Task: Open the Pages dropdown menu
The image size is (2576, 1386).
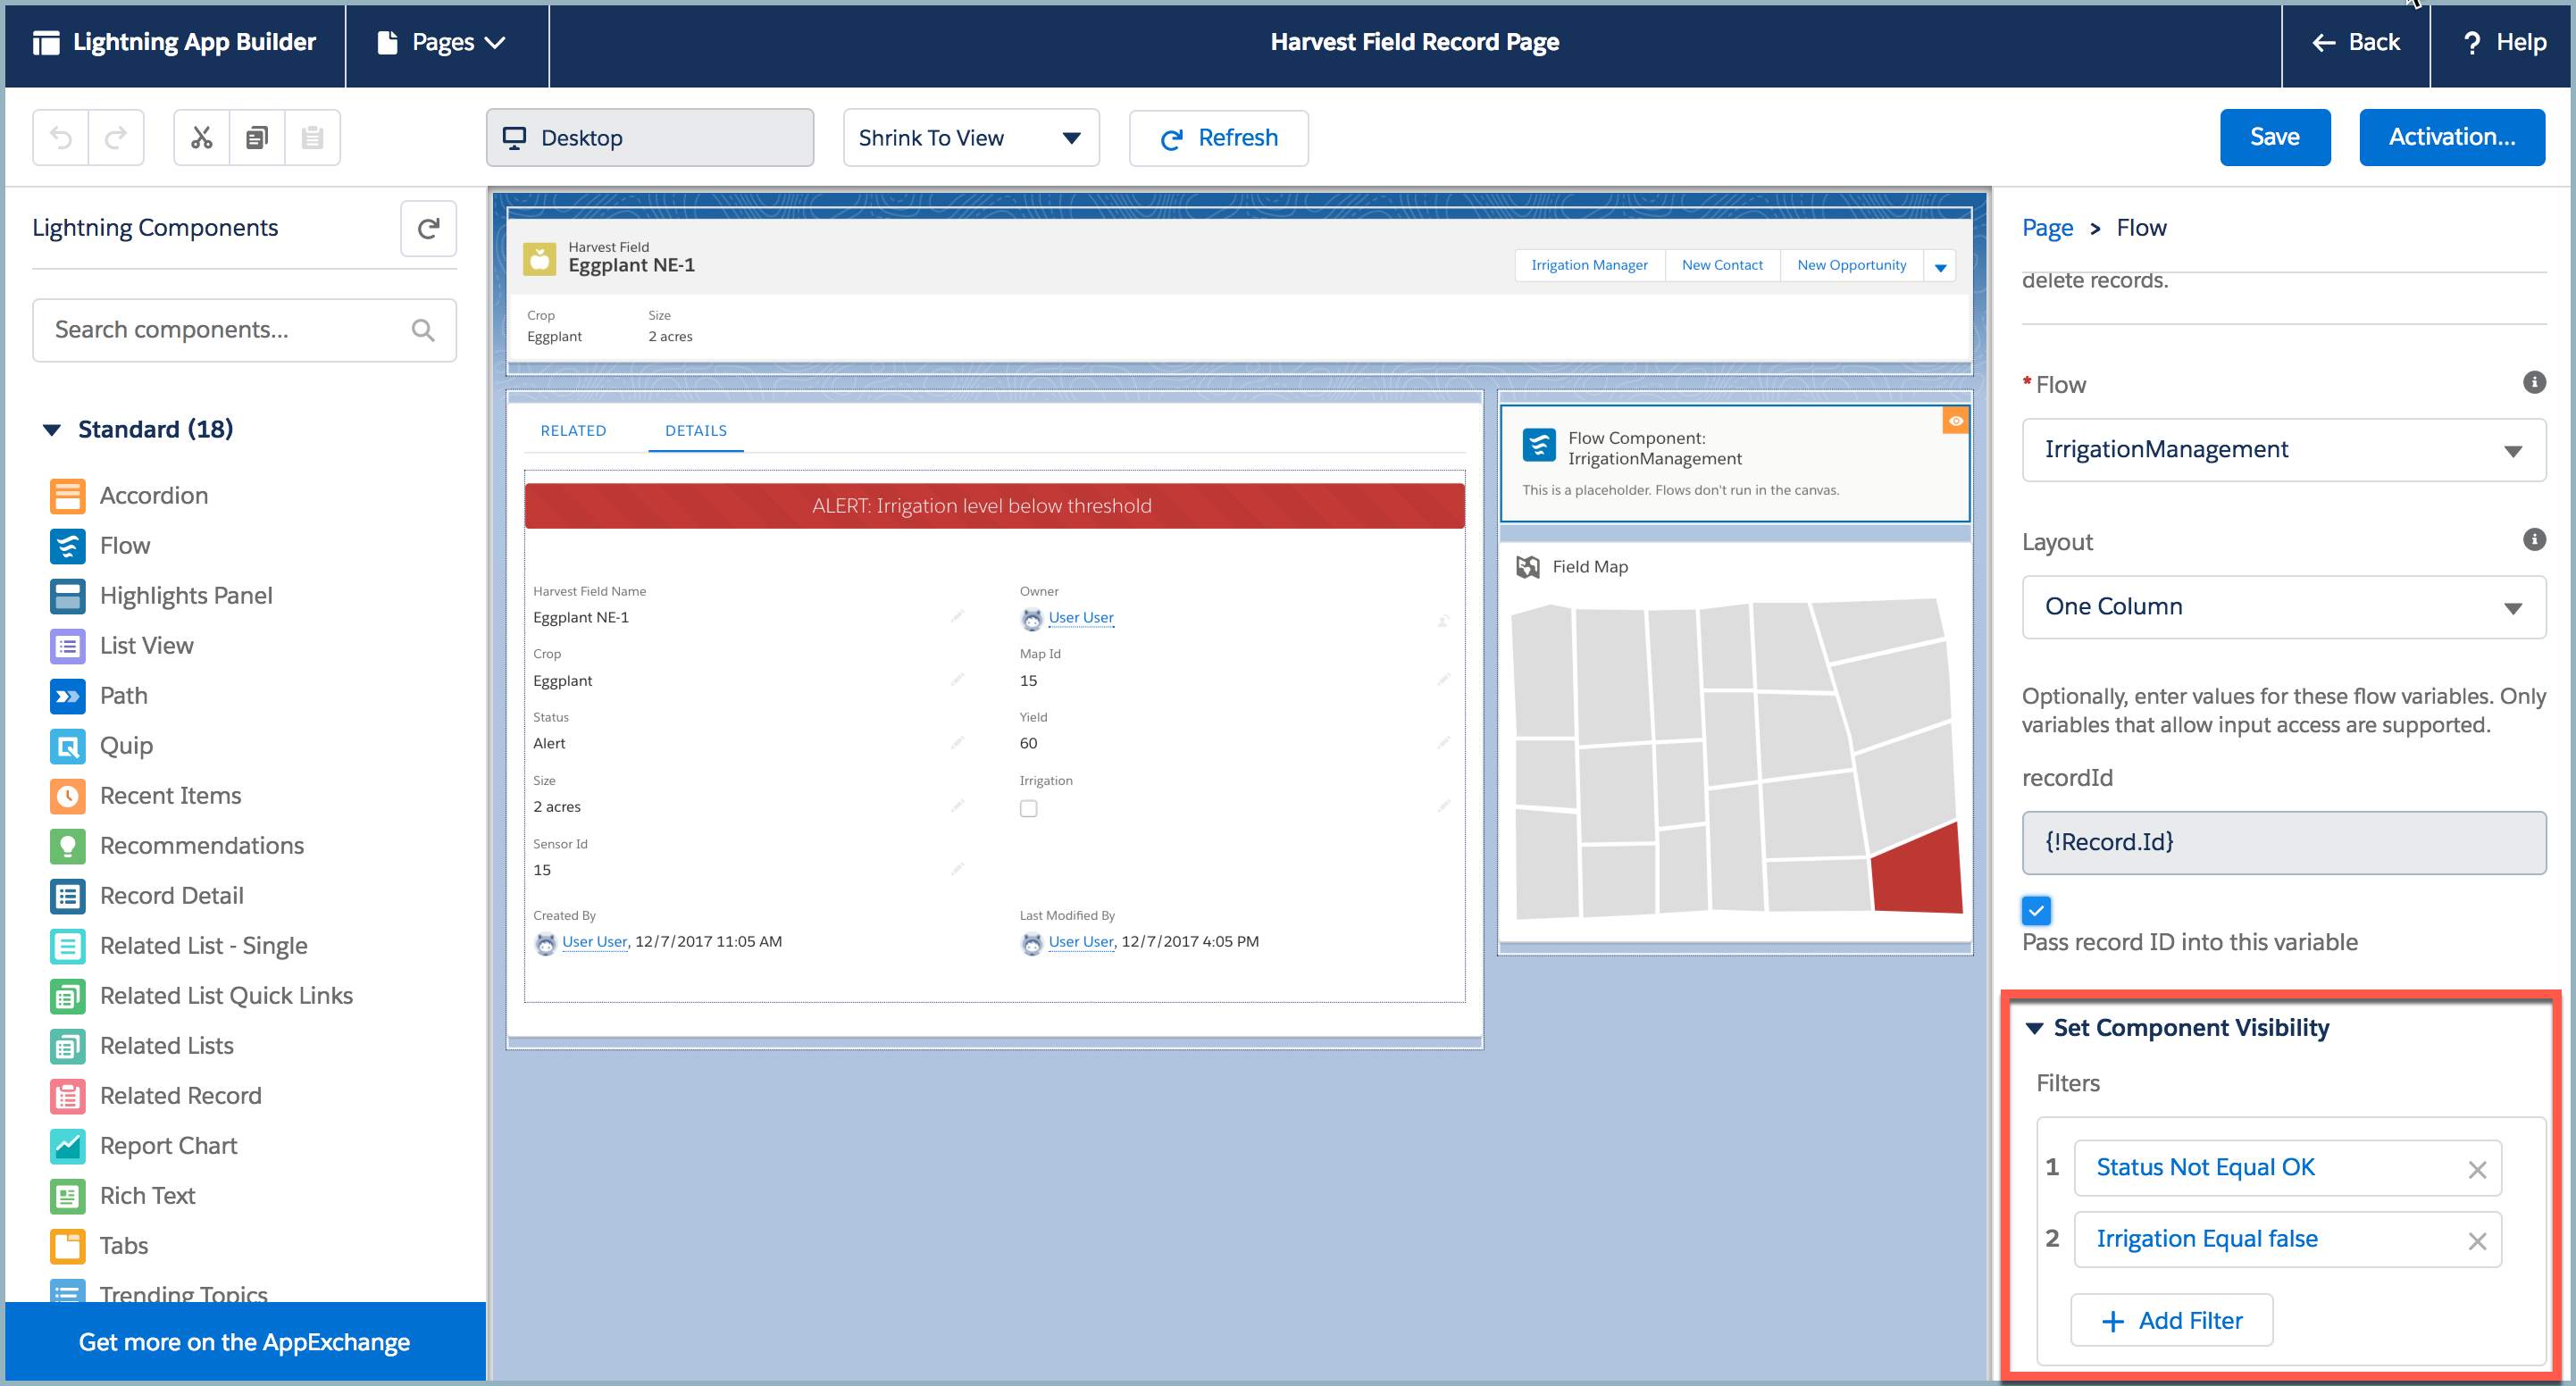Action: click(443, 43)
